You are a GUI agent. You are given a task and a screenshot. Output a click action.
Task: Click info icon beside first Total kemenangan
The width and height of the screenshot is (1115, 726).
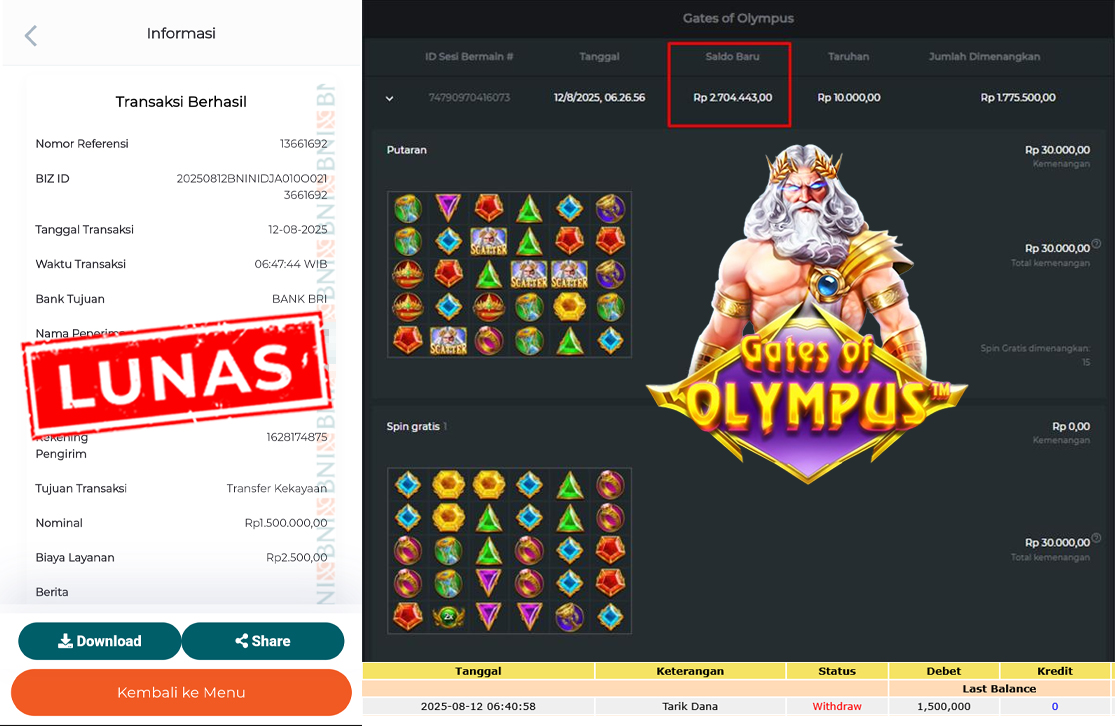(1097, 244)
